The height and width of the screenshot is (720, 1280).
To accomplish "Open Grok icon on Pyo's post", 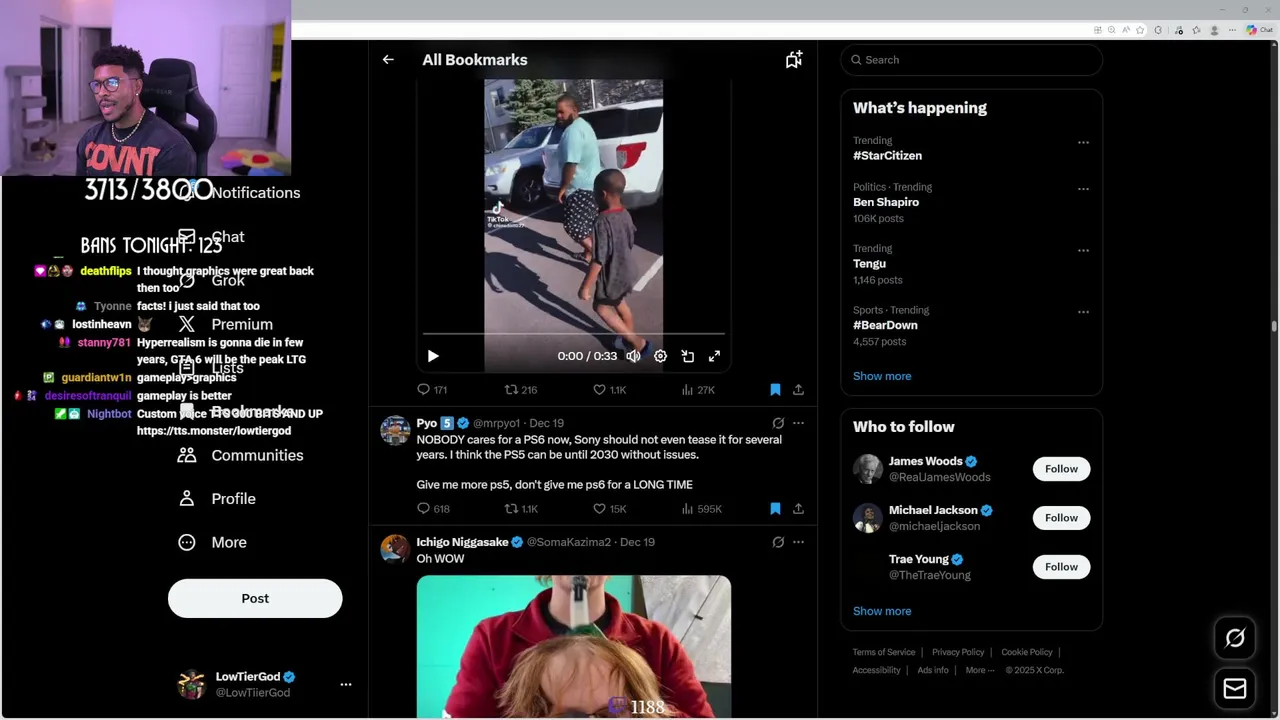I will click(778, 423).
